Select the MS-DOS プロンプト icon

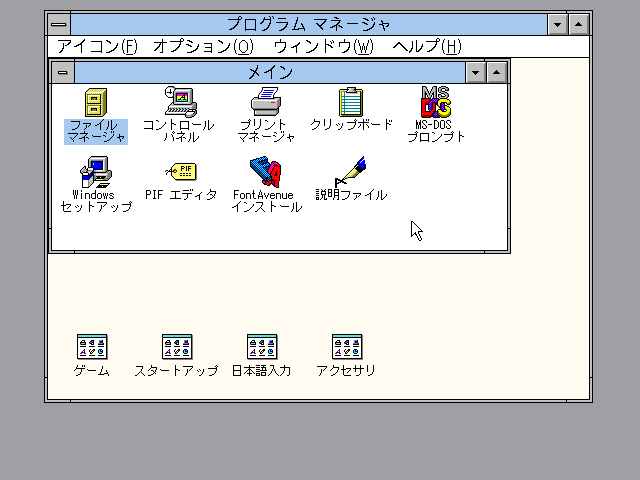[x=436, y=102]
